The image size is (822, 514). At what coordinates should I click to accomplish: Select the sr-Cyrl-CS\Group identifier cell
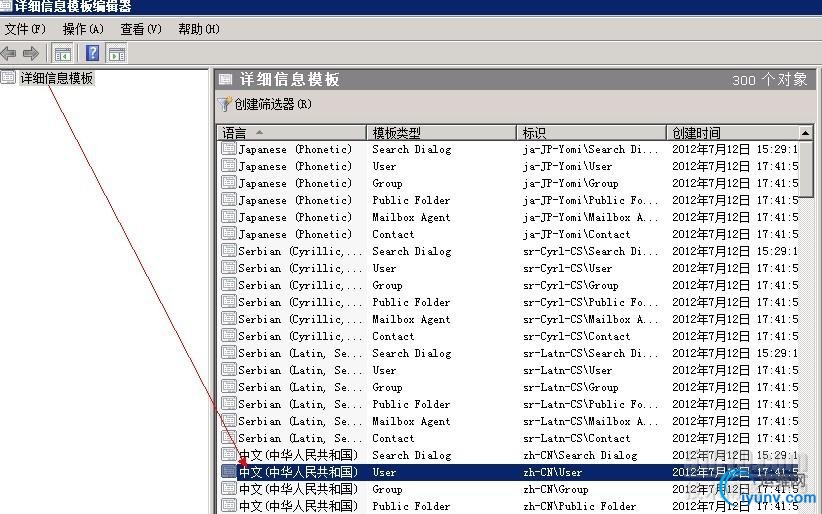pos(570,285)
